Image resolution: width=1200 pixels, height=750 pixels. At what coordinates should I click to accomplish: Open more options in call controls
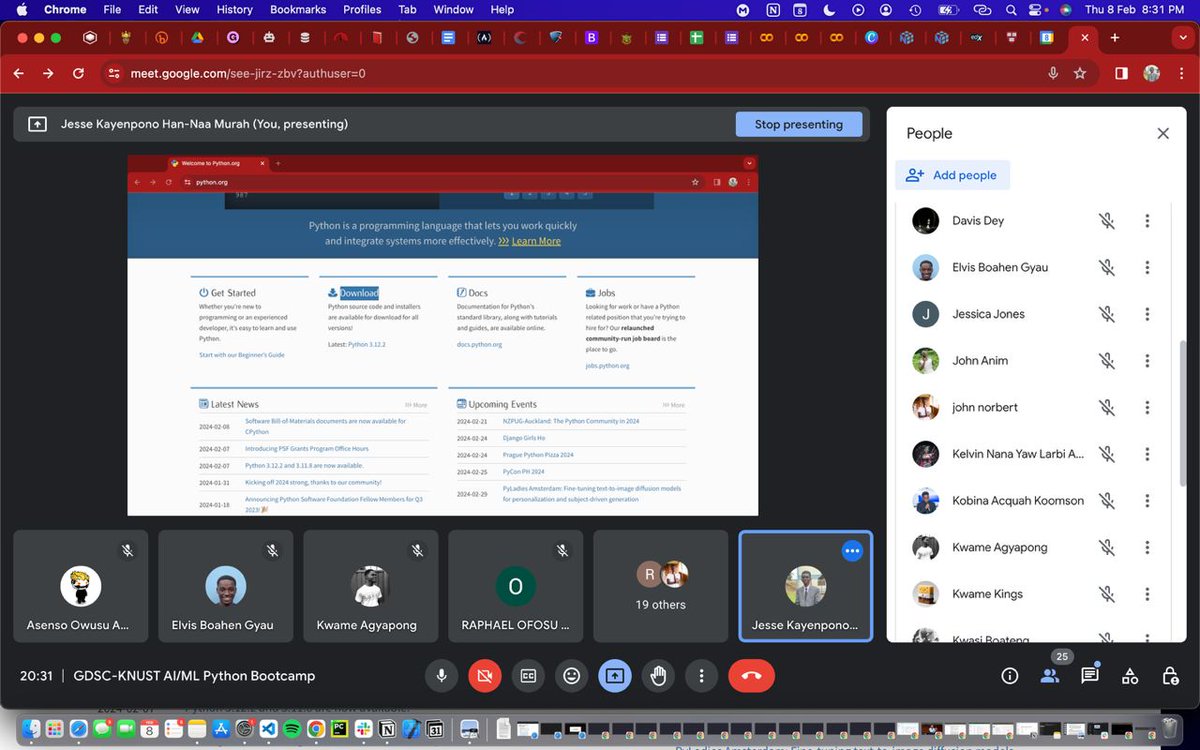click(702, 676)
